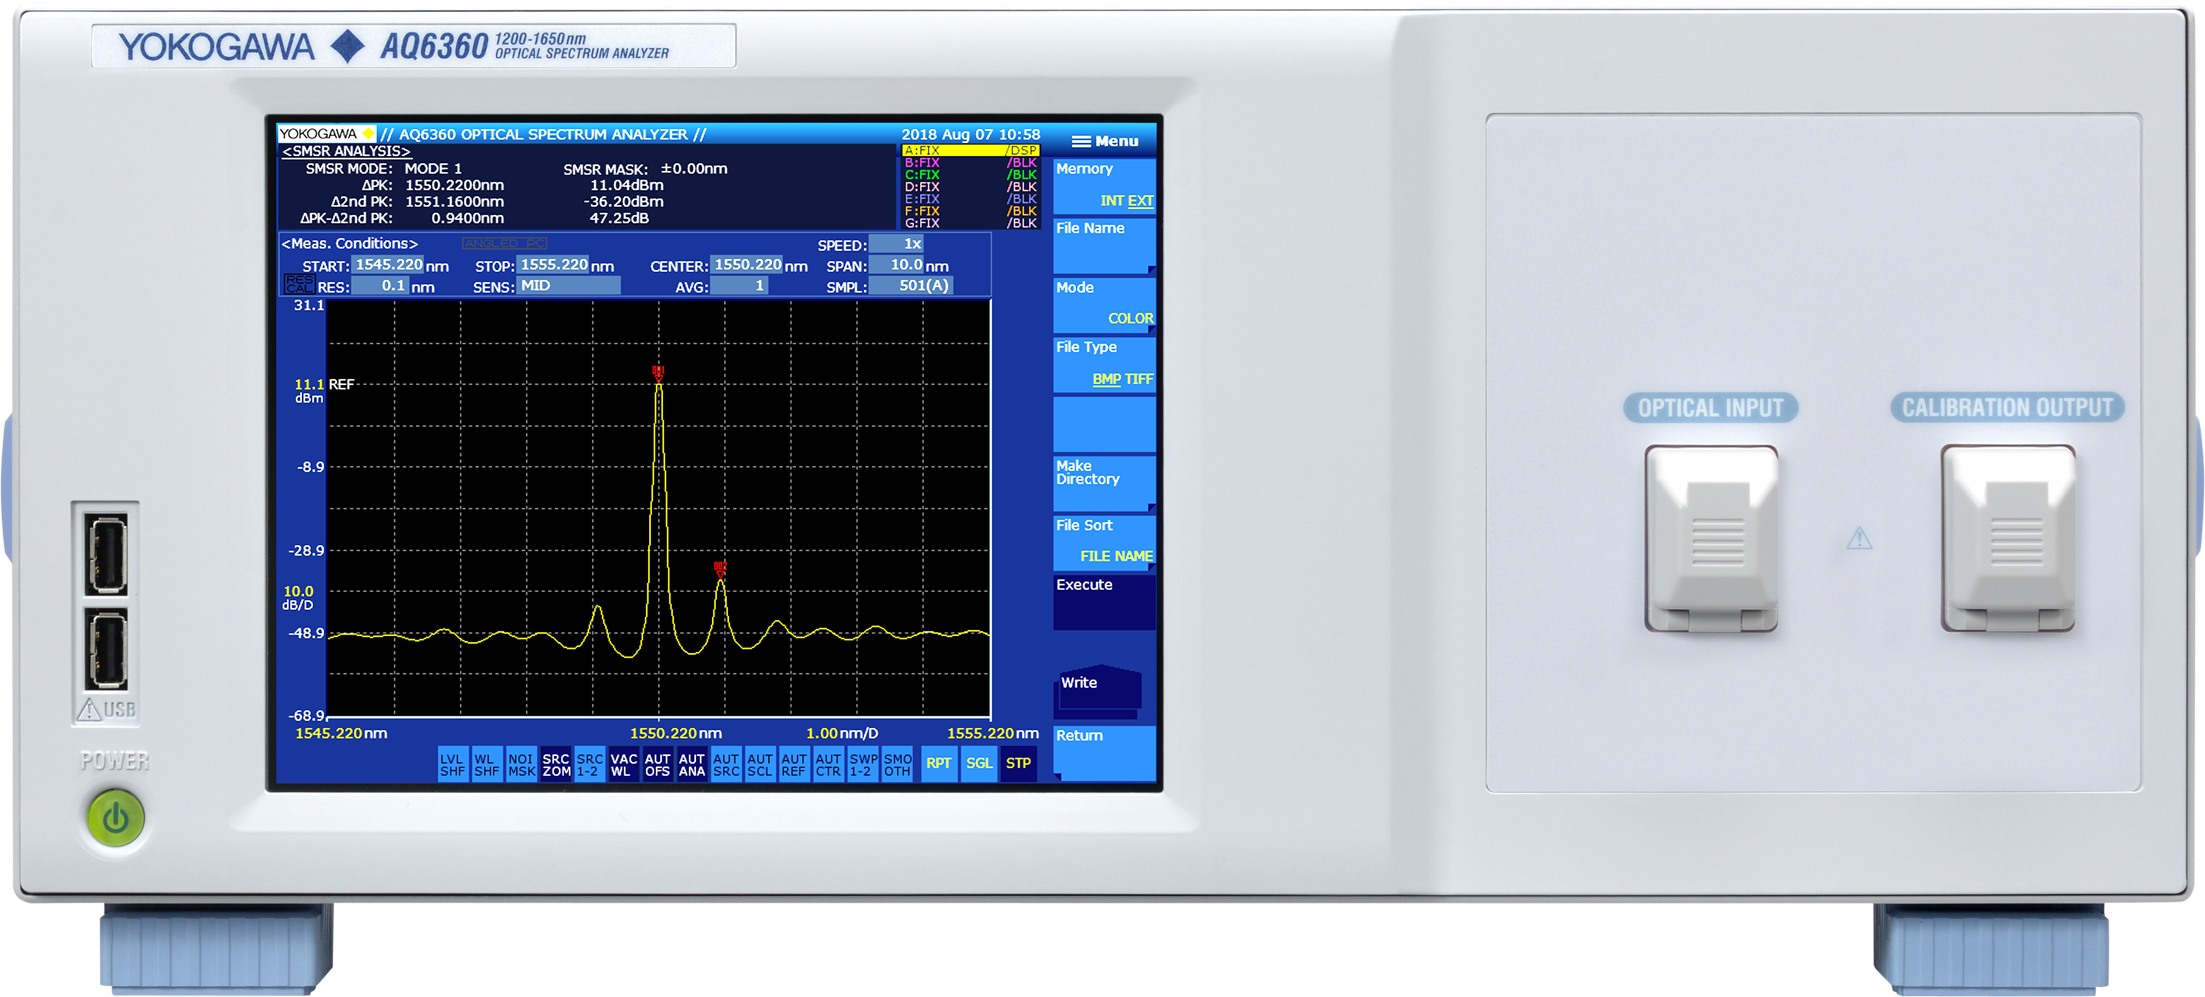Click the CENTER wavelength field
This screenshot has height=997, width=2205.
coord(747,265)
